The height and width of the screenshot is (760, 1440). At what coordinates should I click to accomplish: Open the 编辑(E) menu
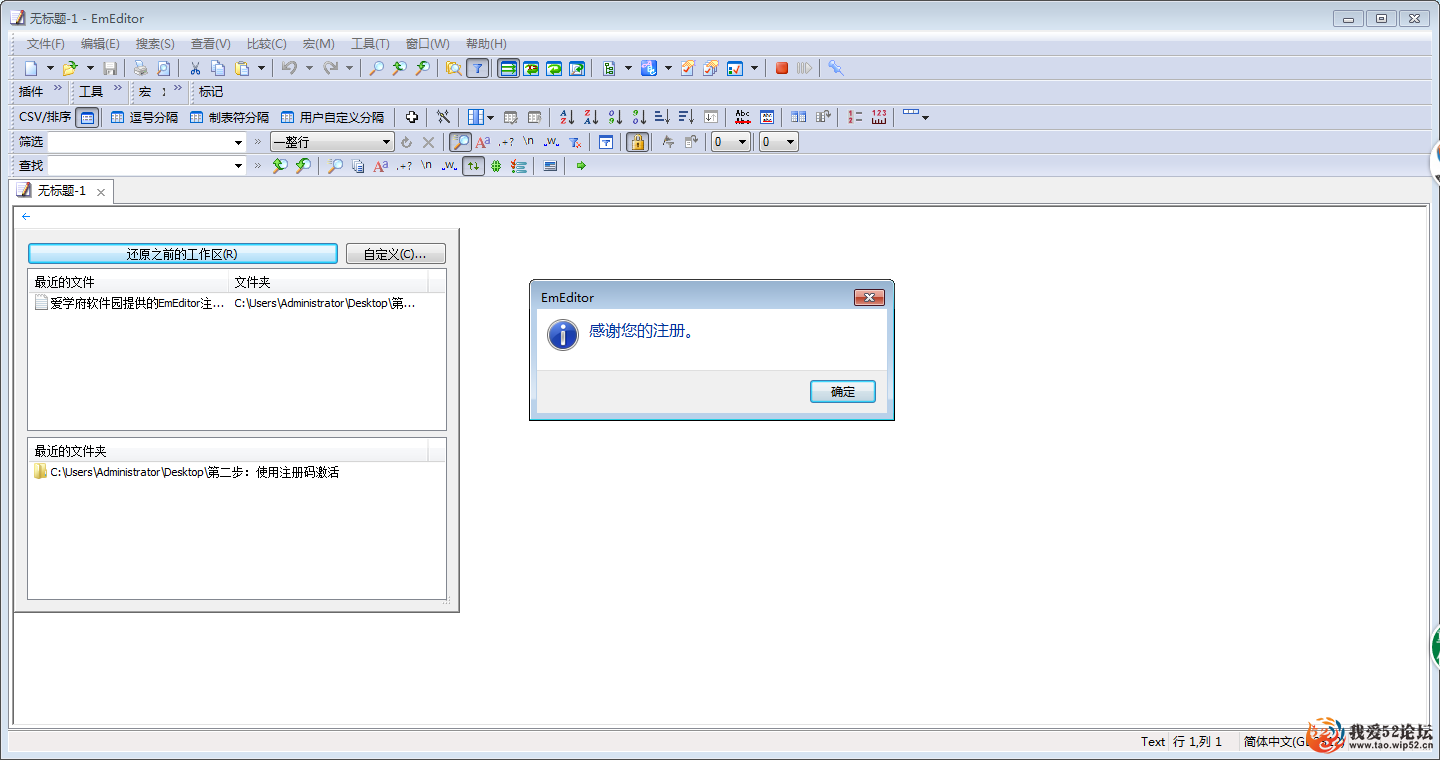(x=100, y=44)
